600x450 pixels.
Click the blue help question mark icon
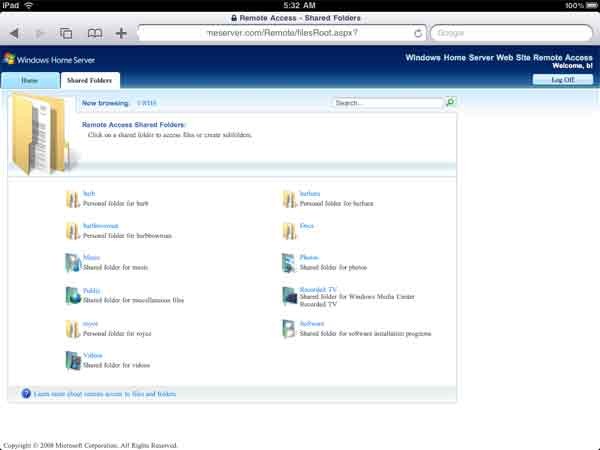click(x=26, y=393)
